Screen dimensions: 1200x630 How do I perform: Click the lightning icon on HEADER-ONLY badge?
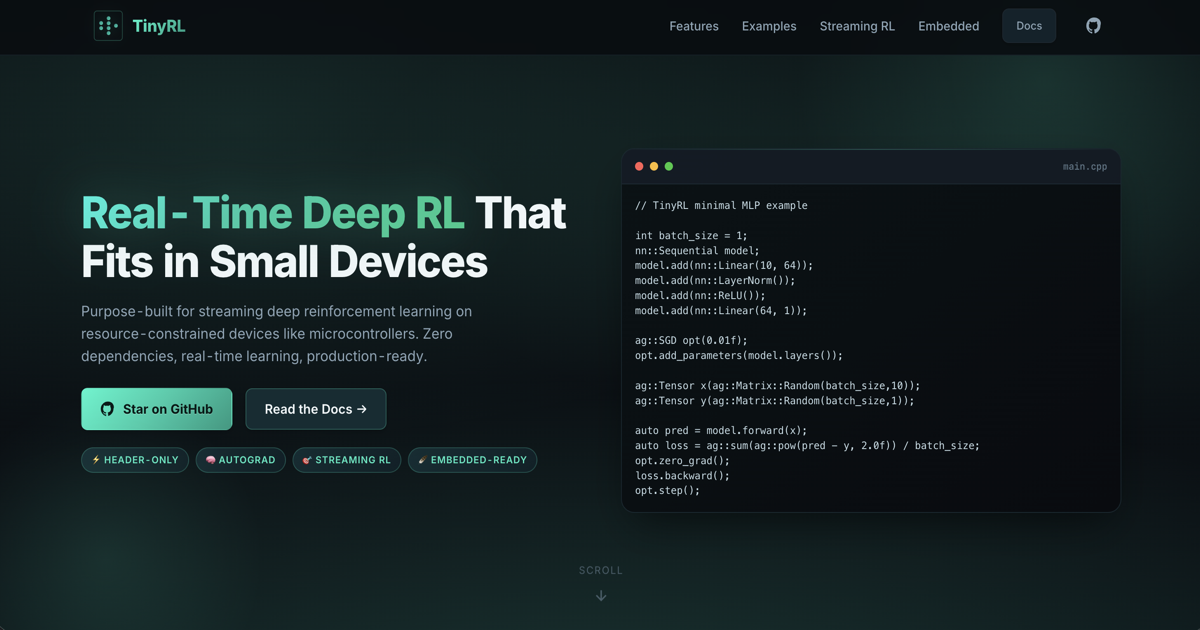96,460
